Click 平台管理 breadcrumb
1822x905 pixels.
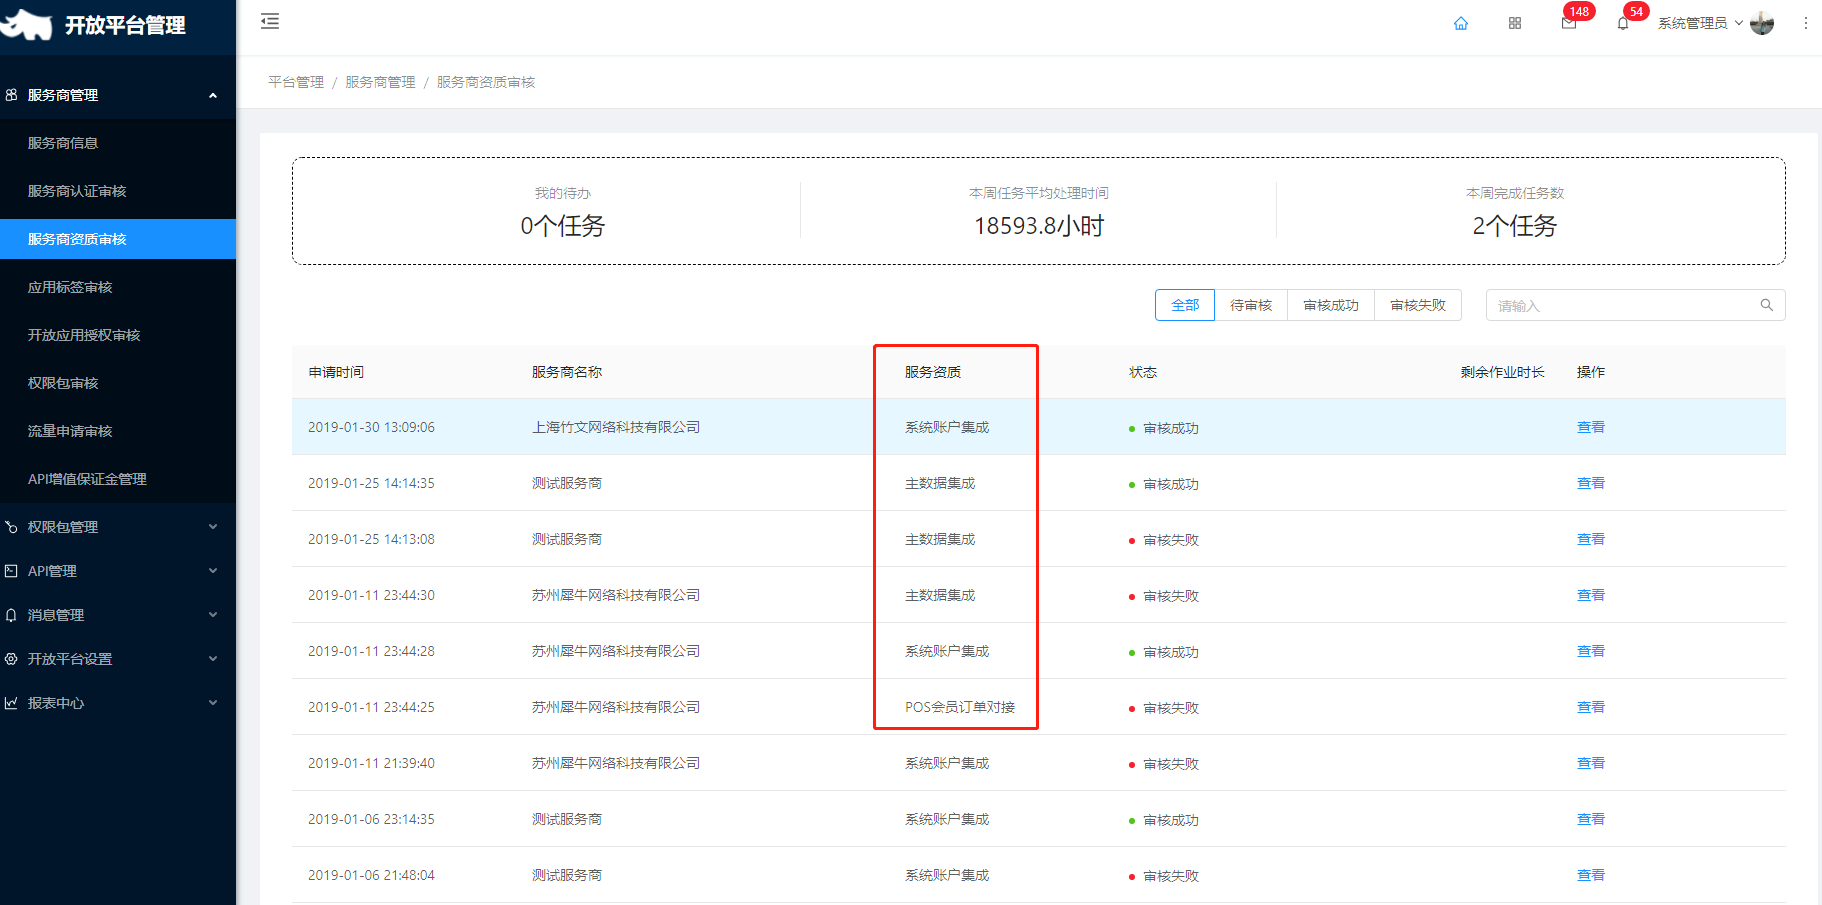click(296, 82)
